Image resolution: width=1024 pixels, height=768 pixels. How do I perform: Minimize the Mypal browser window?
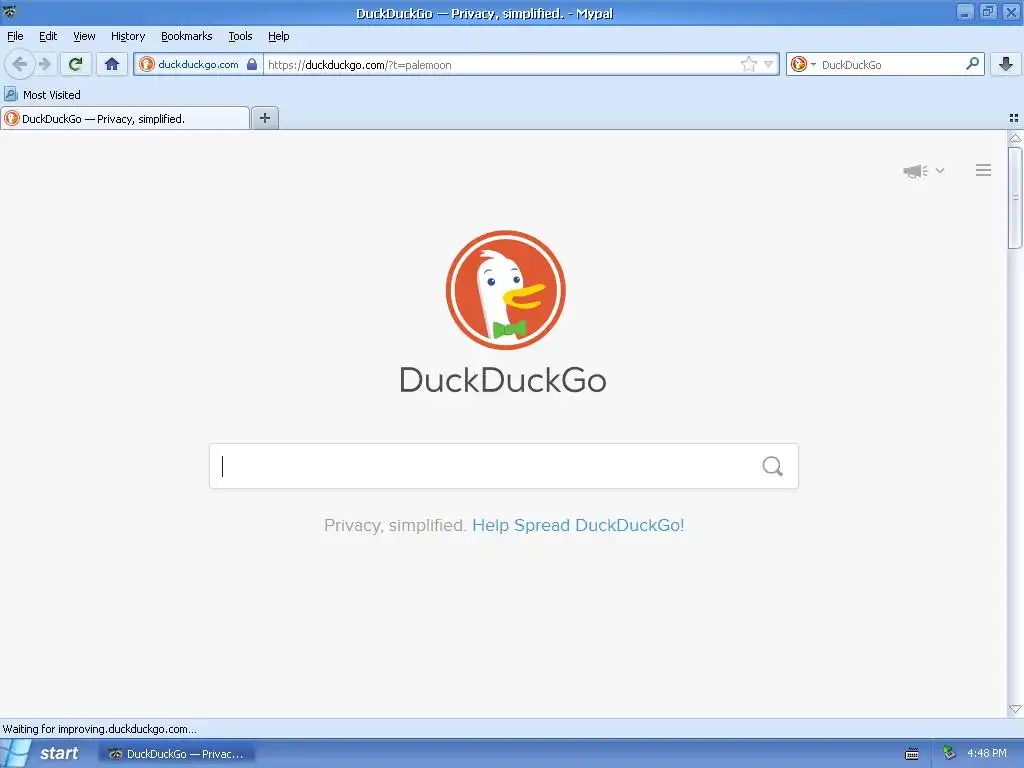pos(965,12)
